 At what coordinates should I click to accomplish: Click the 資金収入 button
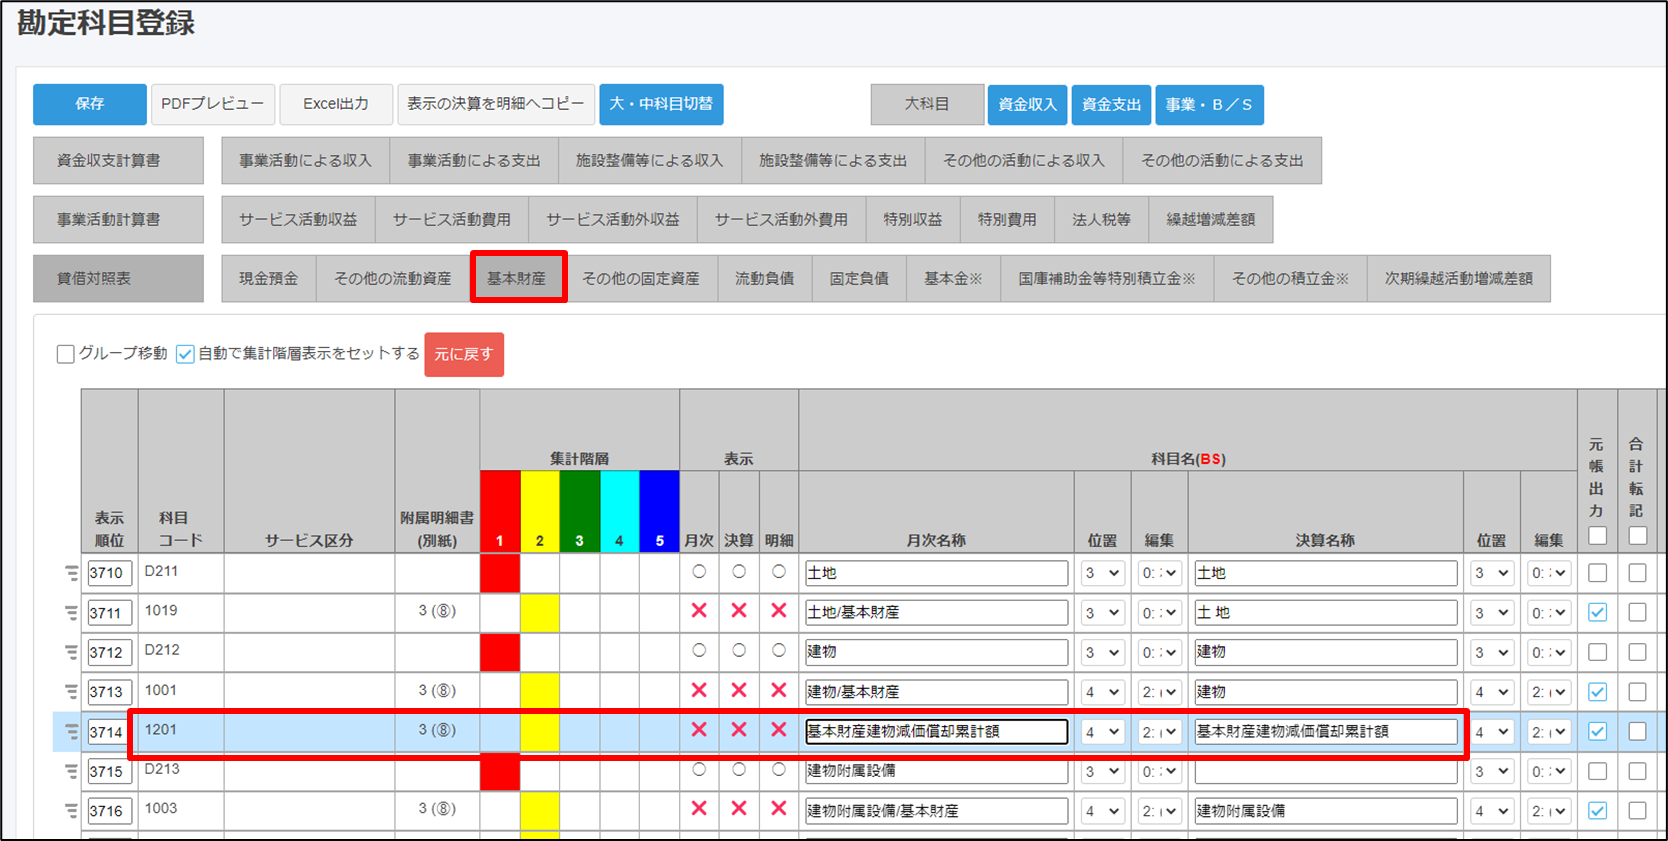tap(1027, 104)
